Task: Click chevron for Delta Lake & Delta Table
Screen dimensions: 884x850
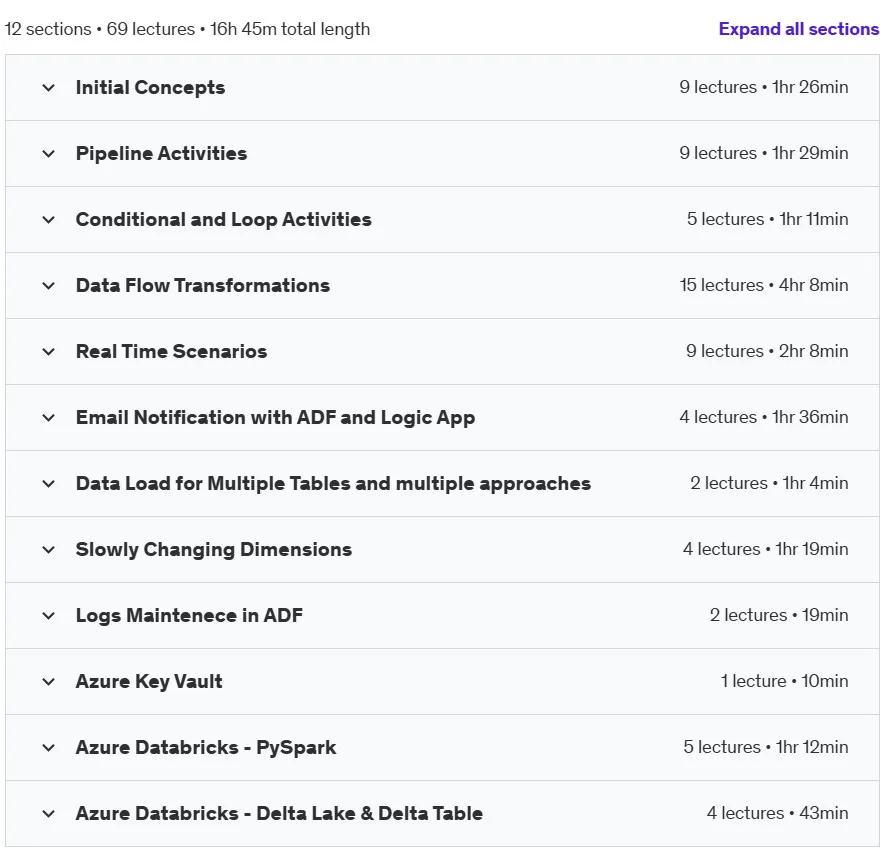Action: (48, 814)
